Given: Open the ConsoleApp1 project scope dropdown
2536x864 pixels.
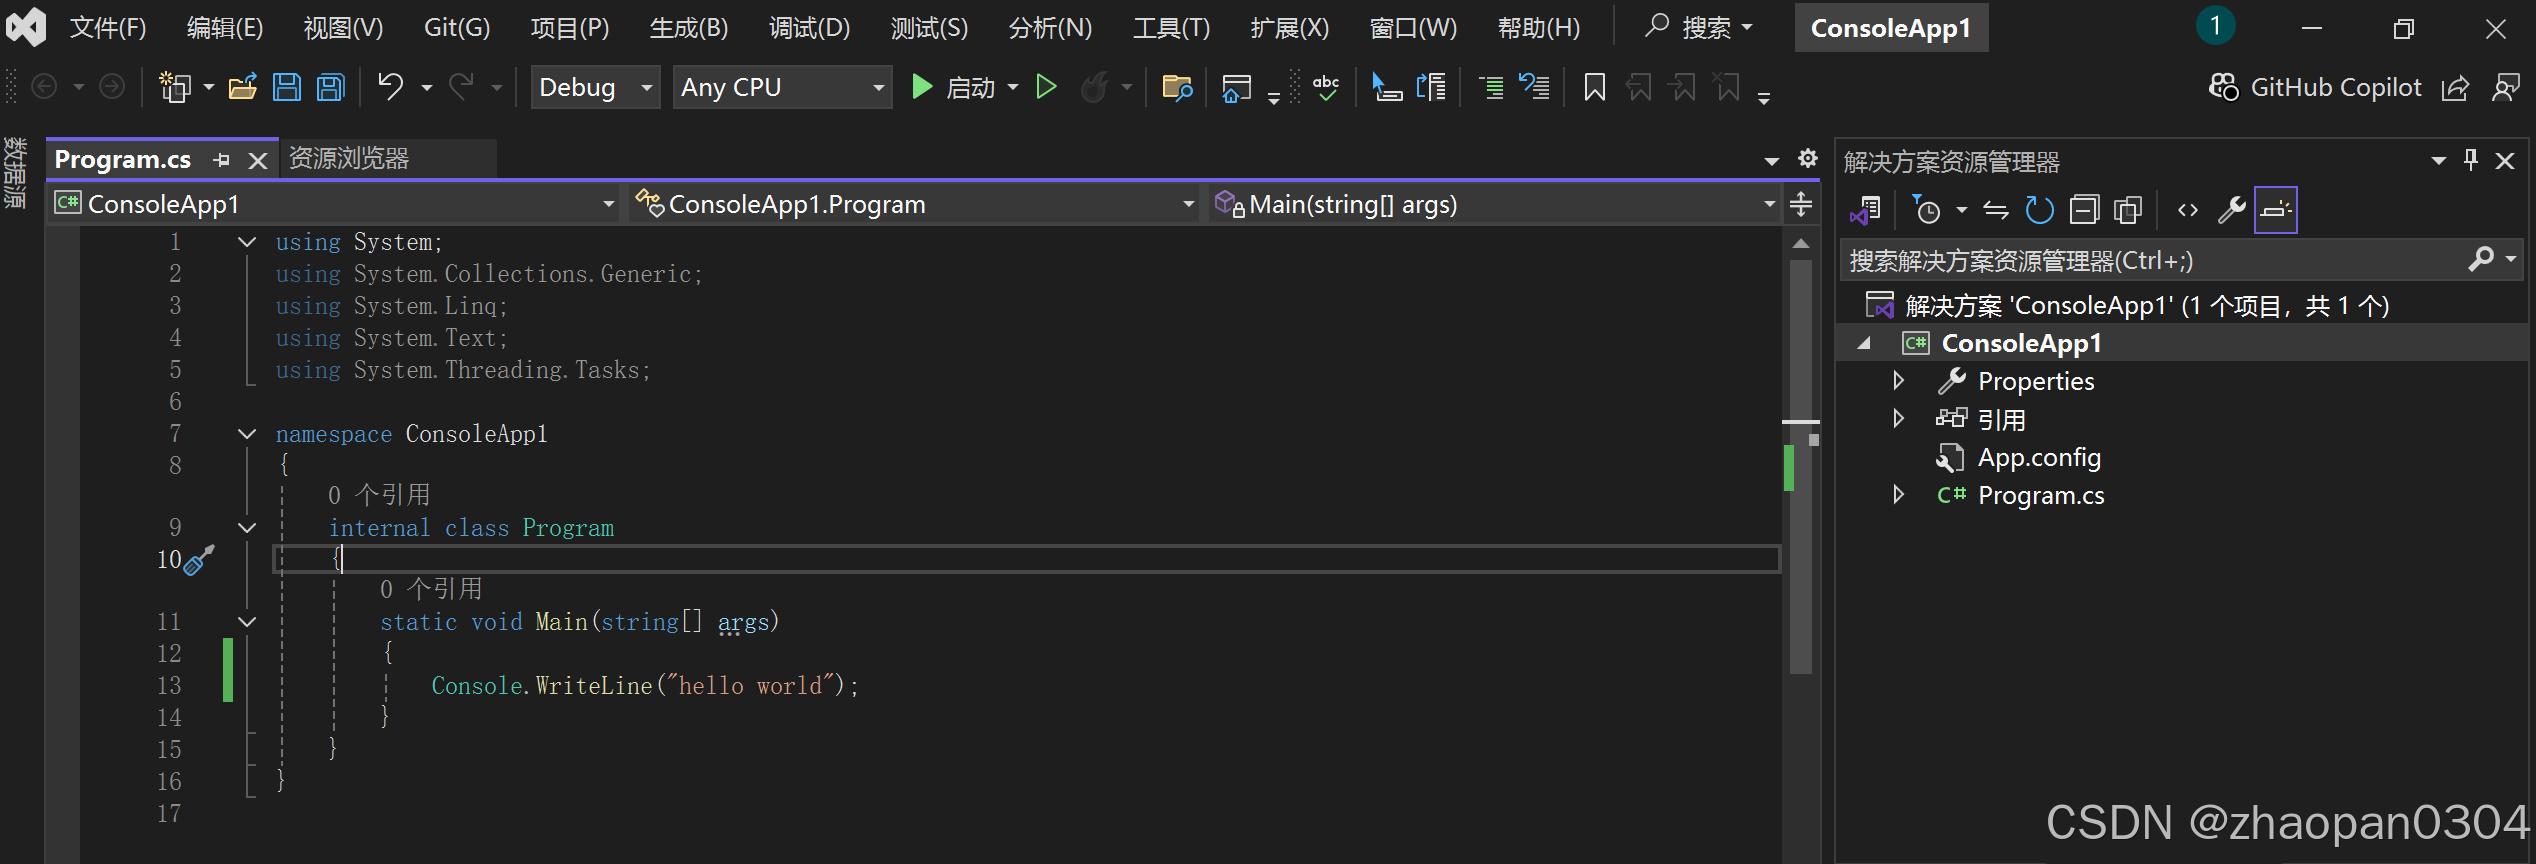Looking at the screenshot, I should tap(334, 204).
